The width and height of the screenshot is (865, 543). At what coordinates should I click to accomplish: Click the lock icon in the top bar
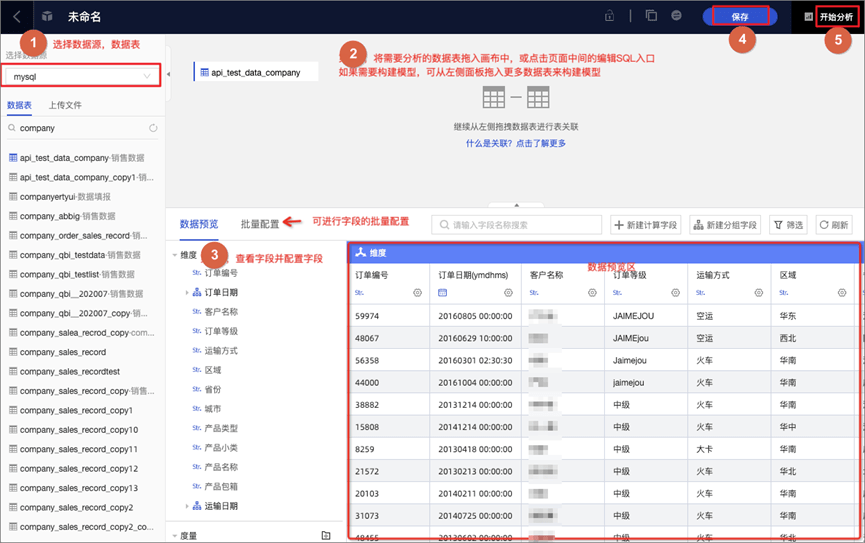click(610, 16)
